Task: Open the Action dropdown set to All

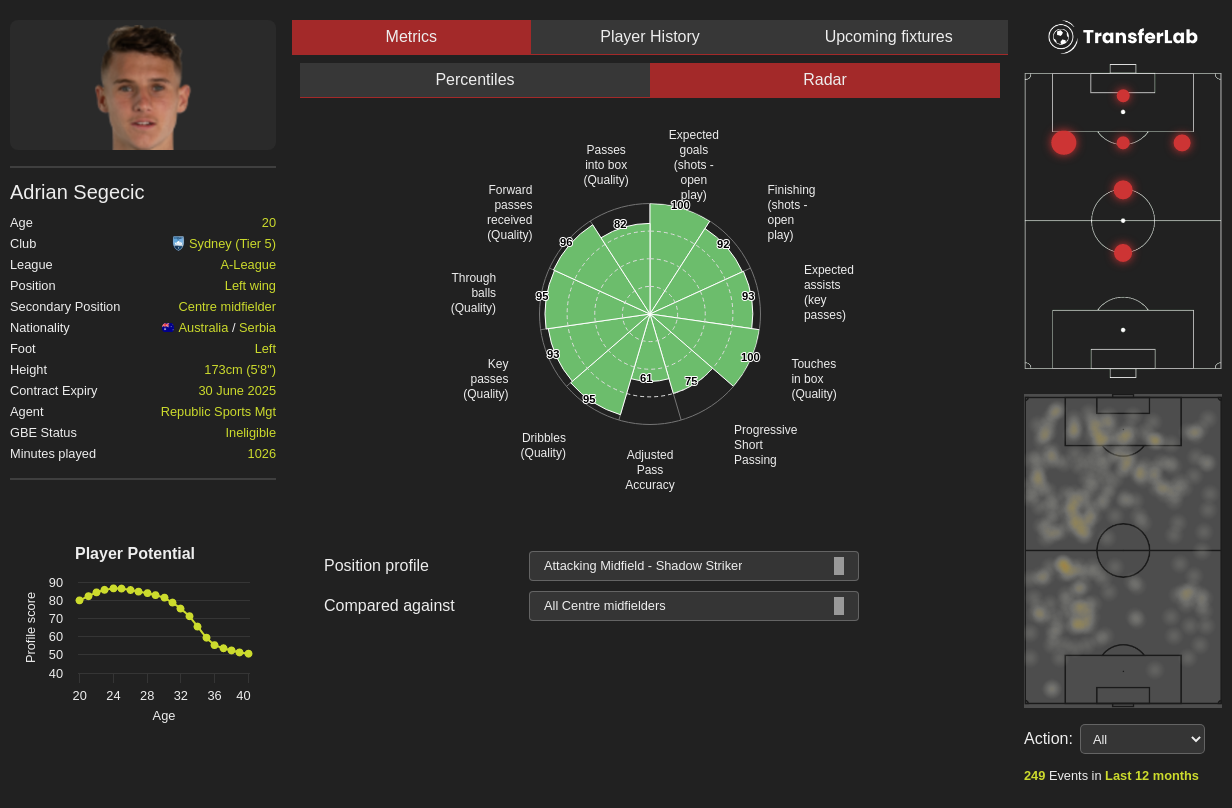Action: [x=1142, y=739]
